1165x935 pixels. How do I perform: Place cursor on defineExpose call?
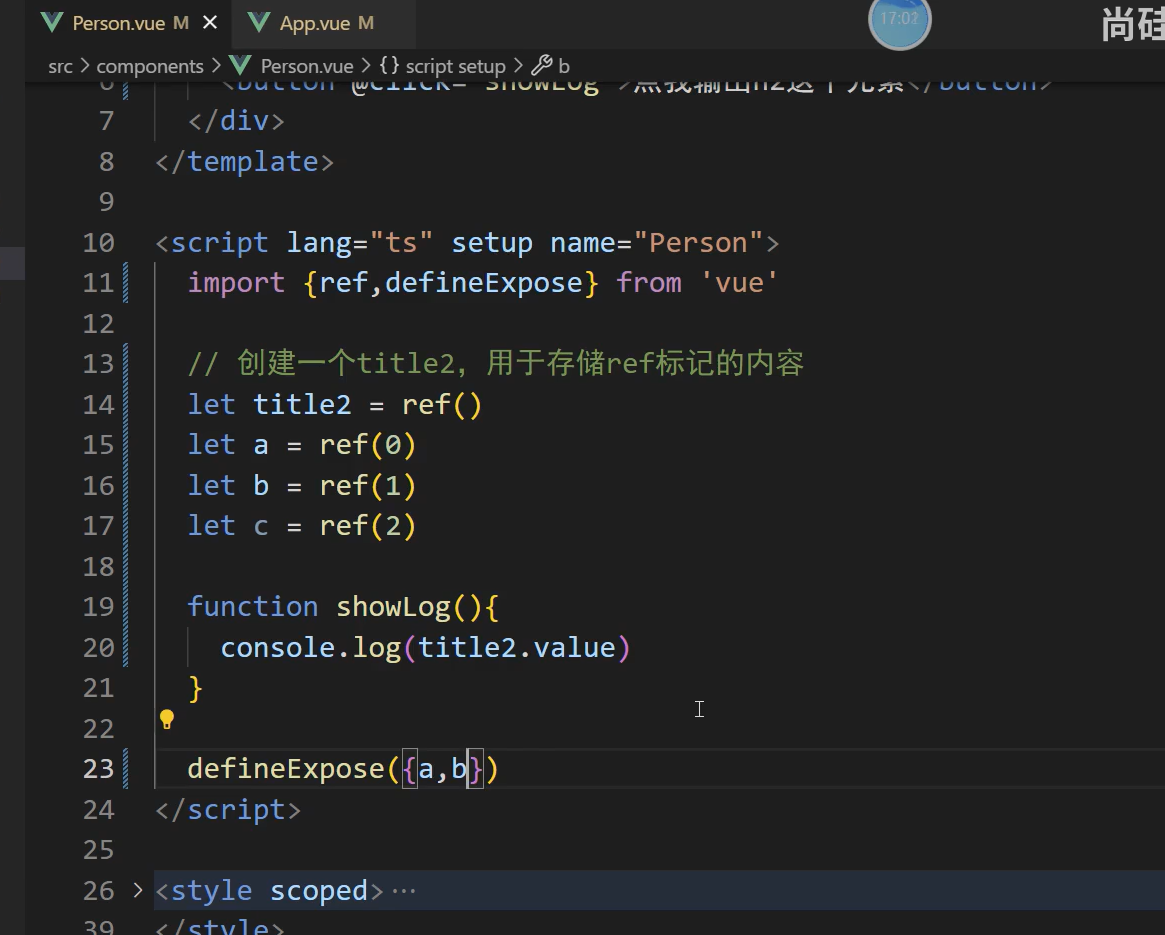click(343, 769)
